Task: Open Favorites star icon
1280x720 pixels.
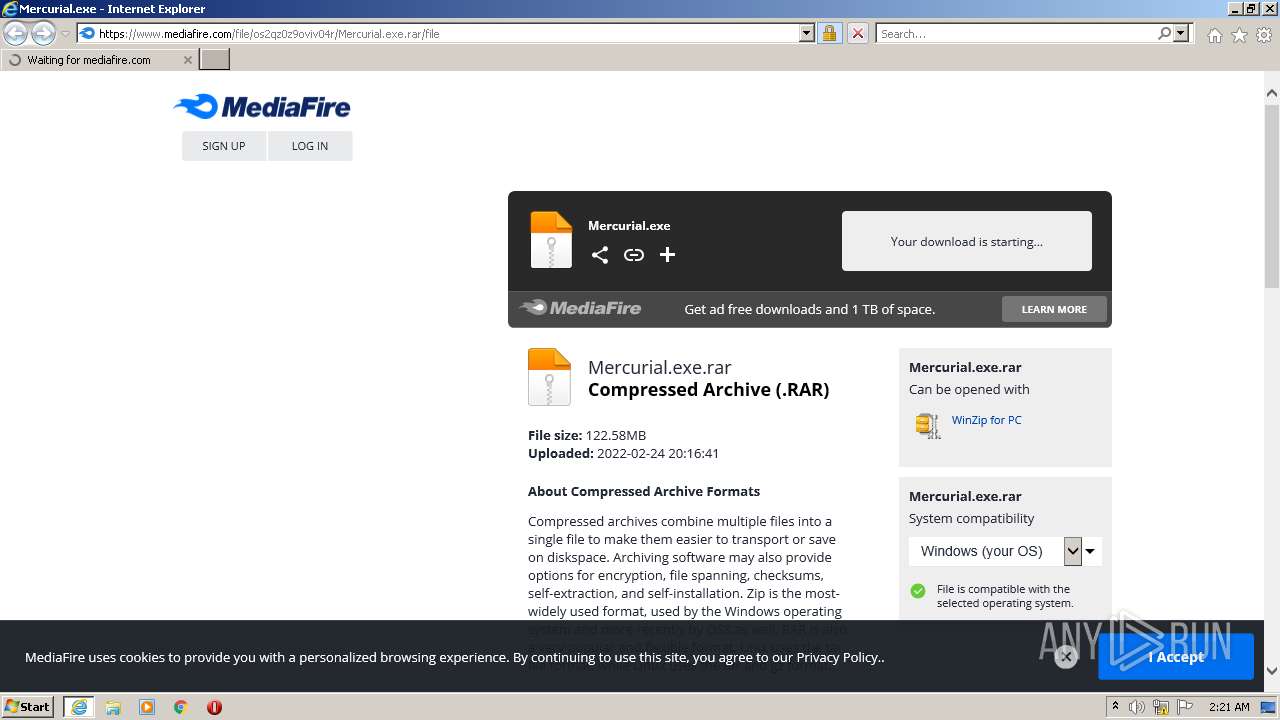Action: 1239,35
